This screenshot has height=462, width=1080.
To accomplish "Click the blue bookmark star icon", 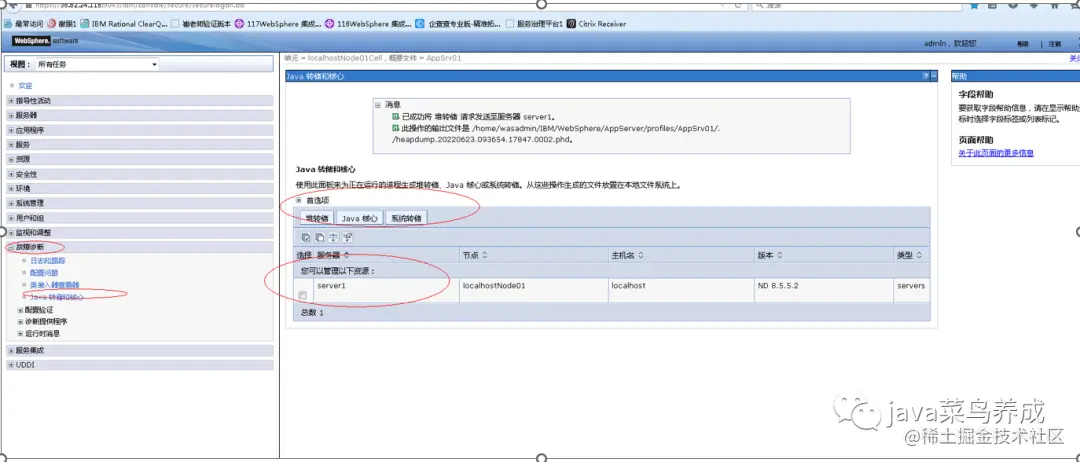I will (974, 4).
